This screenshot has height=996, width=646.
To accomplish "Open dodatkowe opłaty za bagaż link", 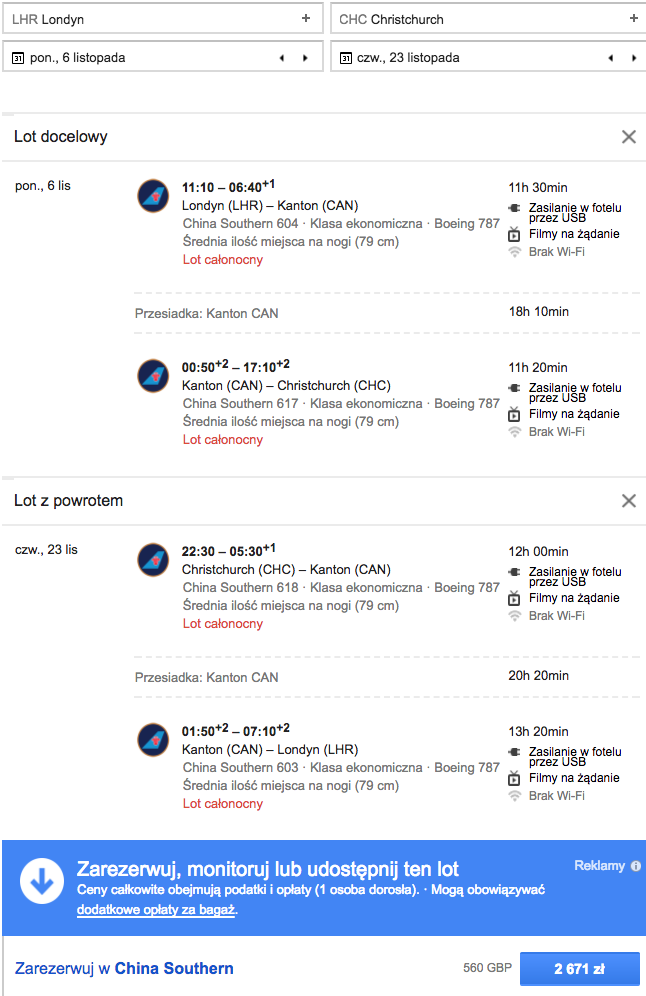I will coord(156,910).
